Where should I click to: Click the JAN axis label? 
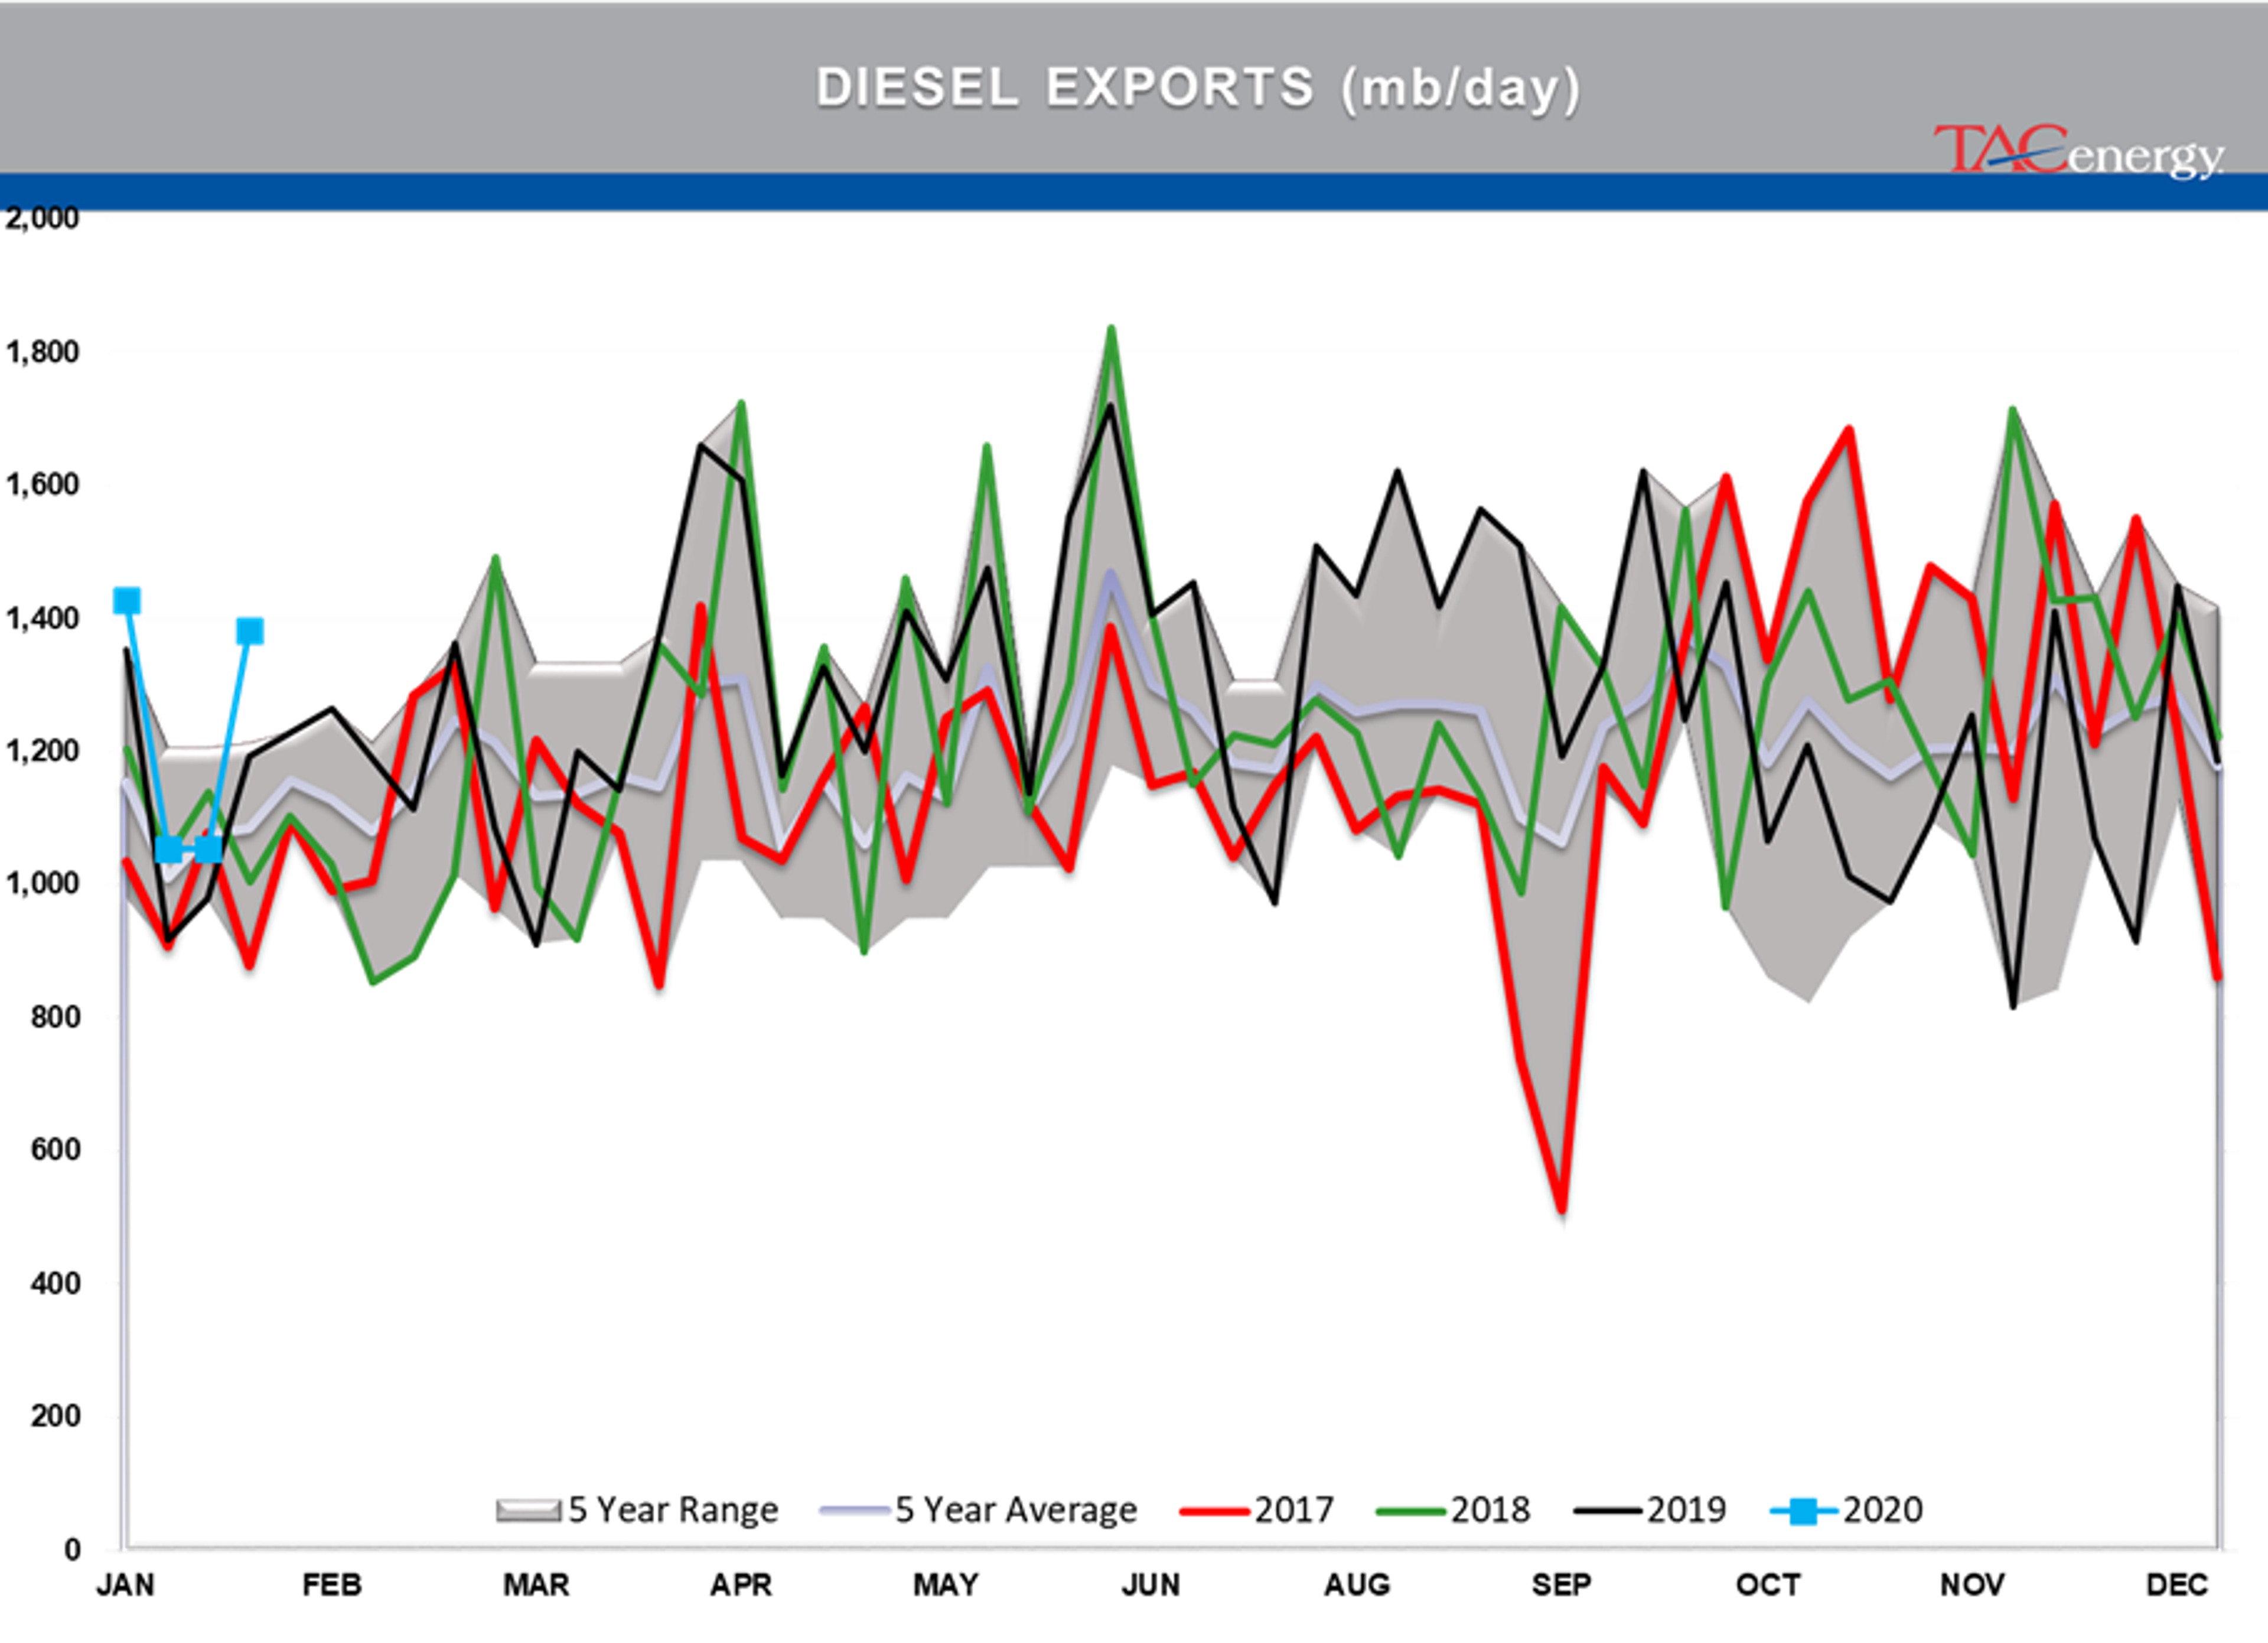pos(126,1585)
